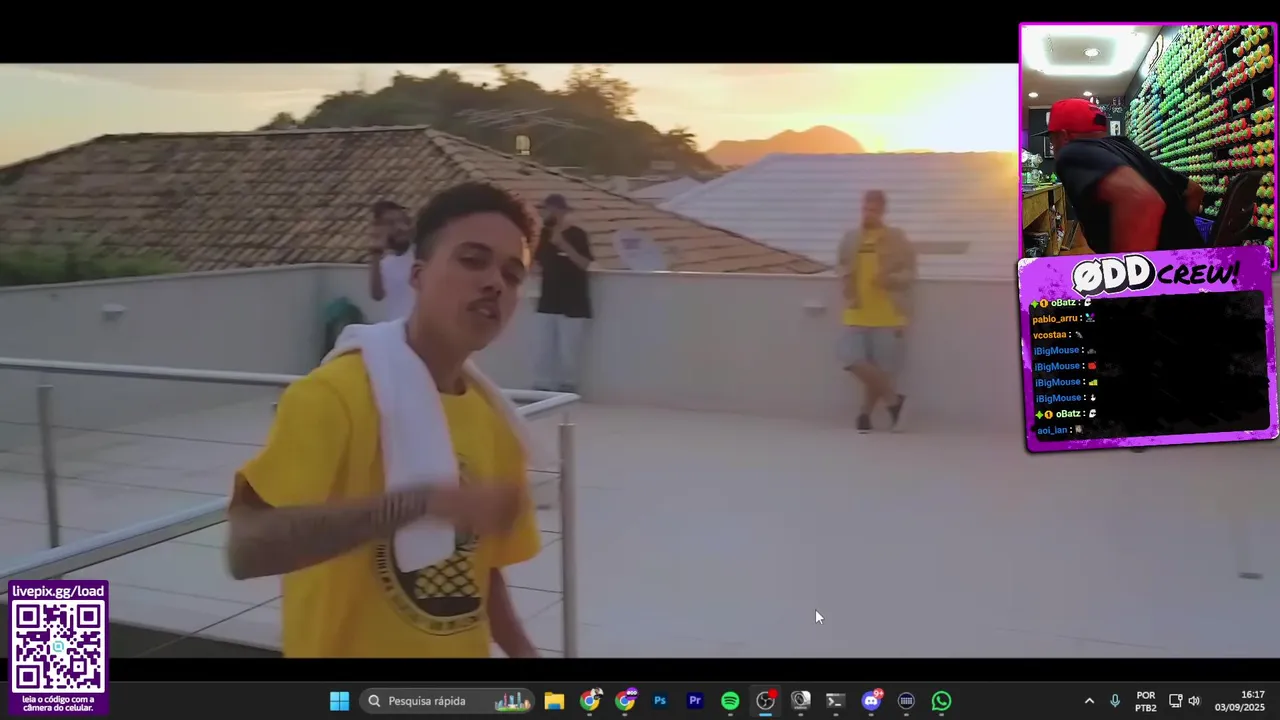
Task: Open the Chrome icon next to File Explorer
Action: coord(590,701)
